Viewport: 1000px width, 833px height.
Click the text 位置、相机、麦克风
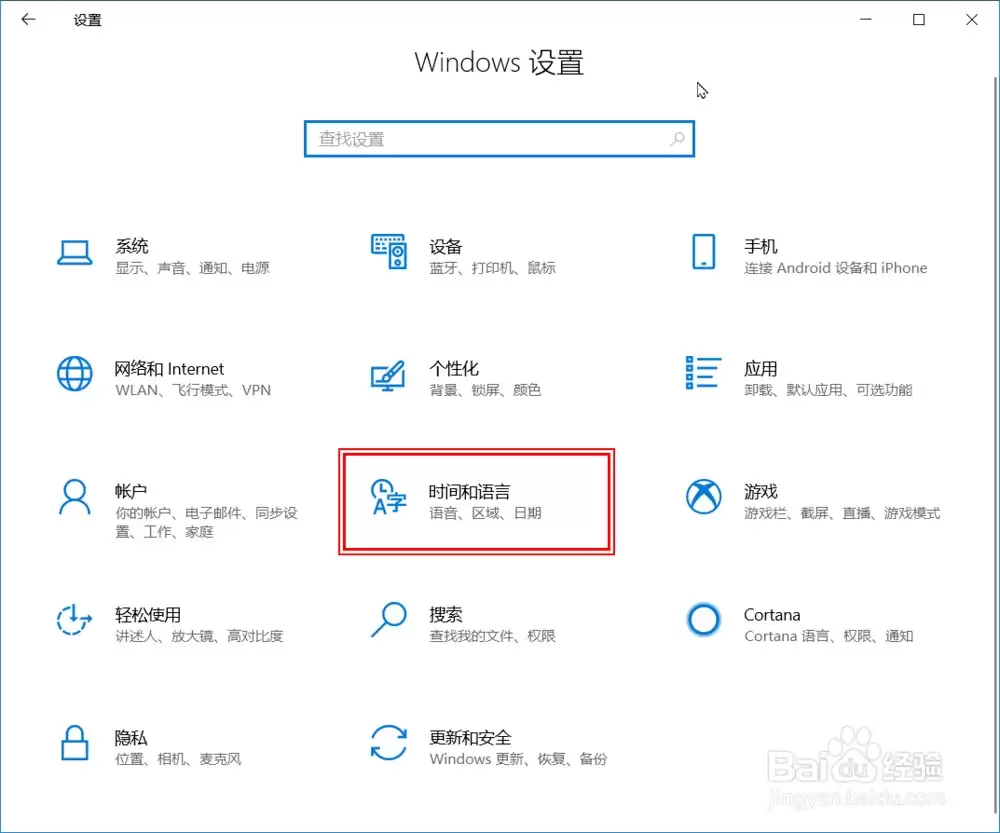179,759
